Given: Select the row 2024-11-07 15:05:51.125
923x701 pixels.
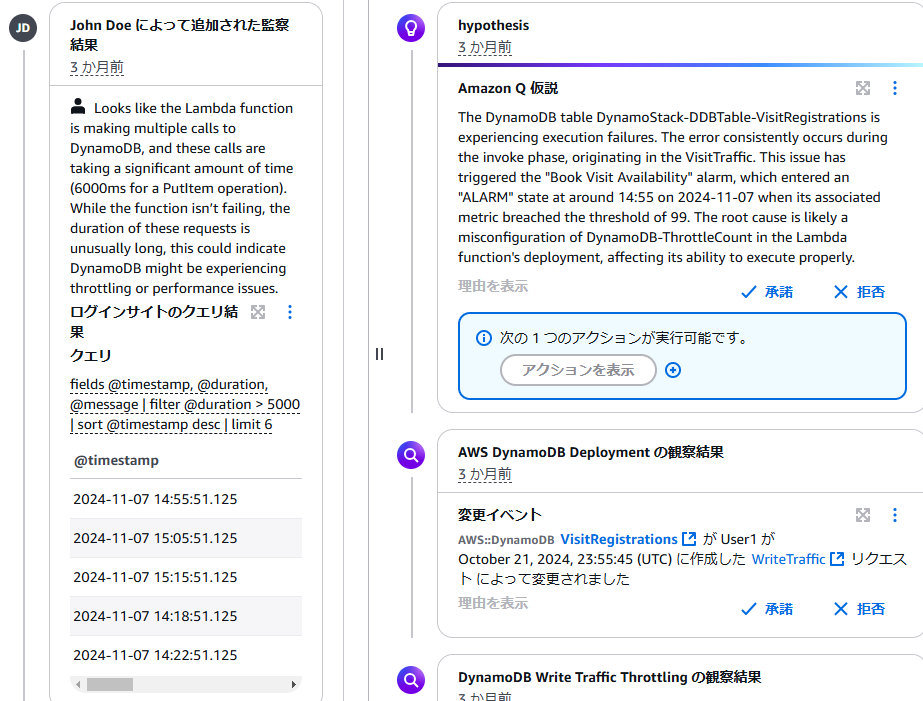Looking at the screenshot, I should pos(186,538).
